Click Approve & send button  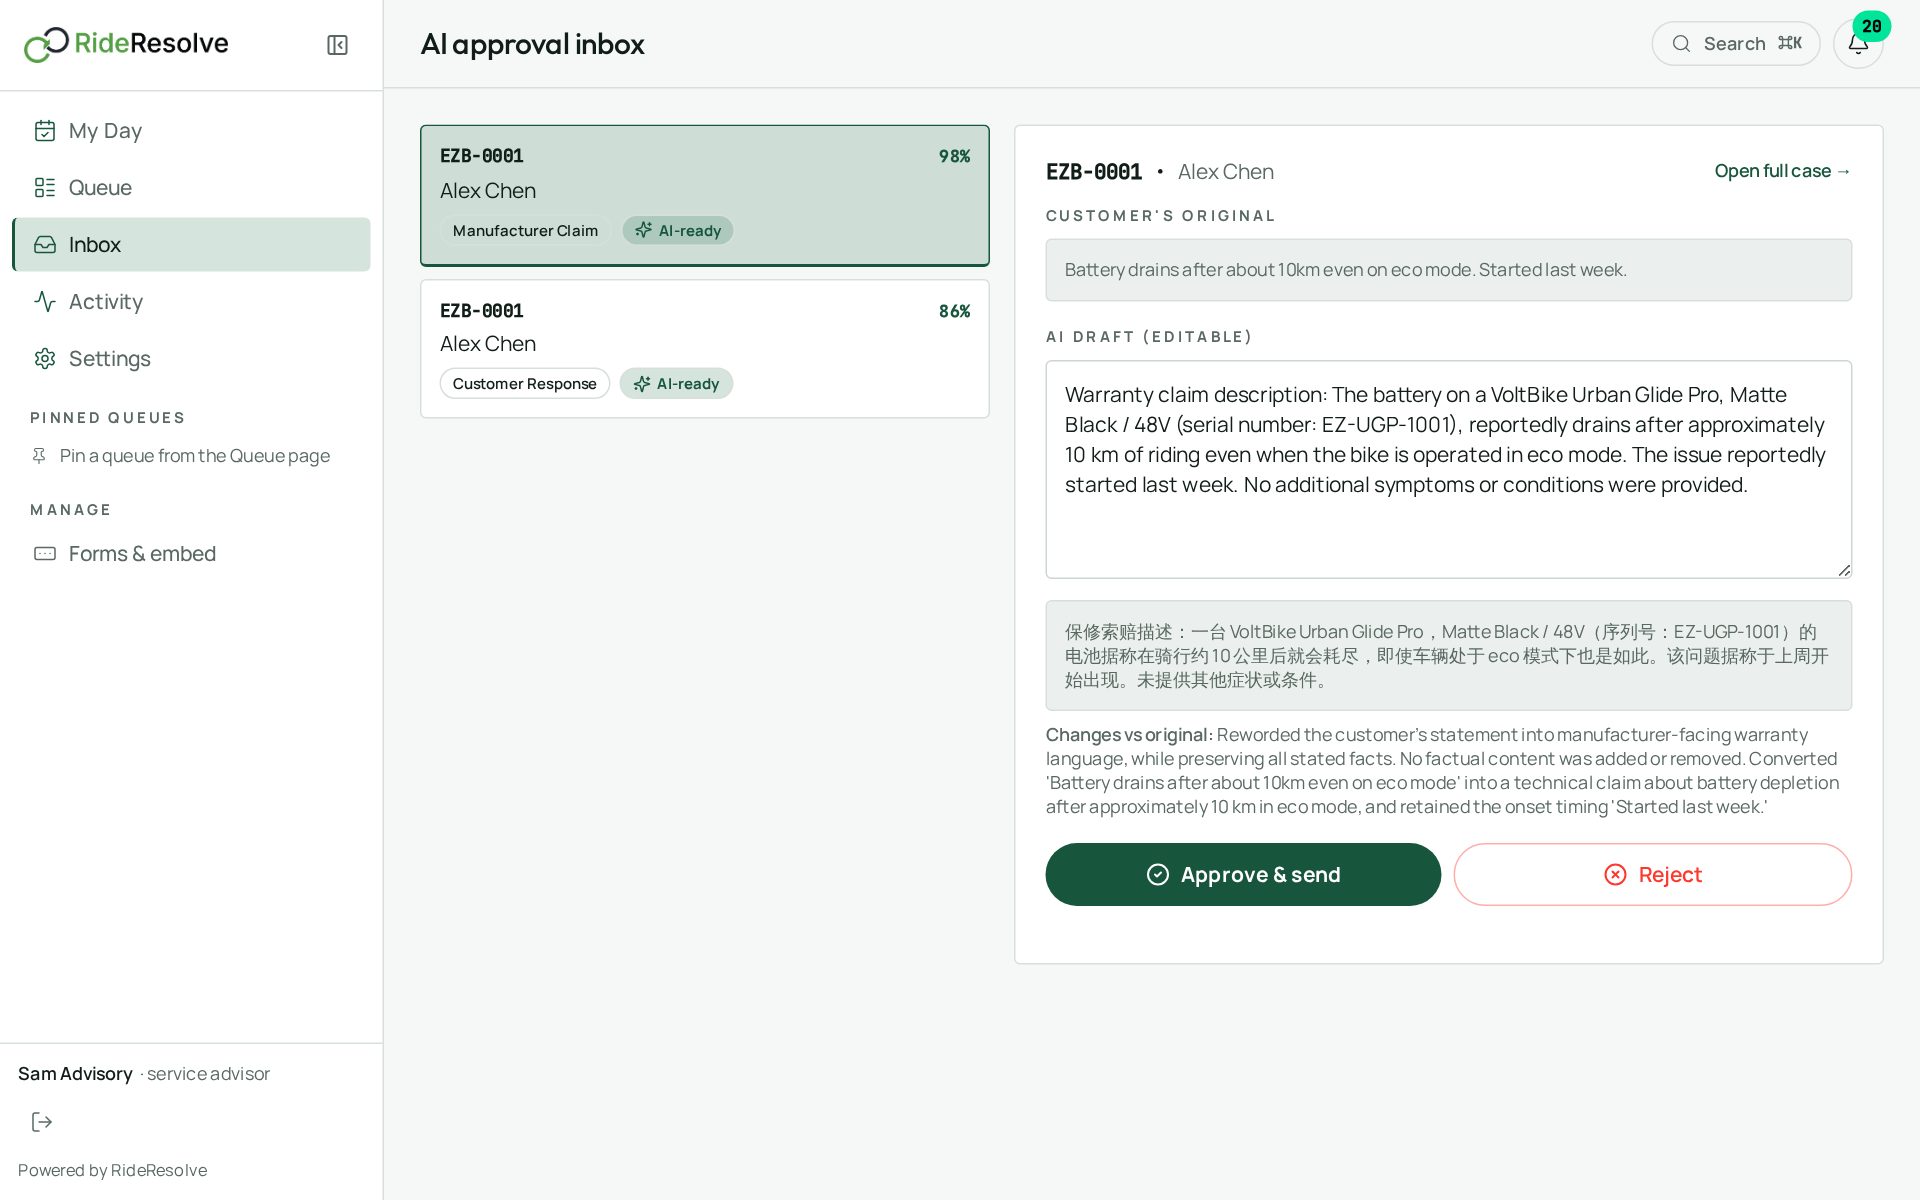(x=1243, y=875)
